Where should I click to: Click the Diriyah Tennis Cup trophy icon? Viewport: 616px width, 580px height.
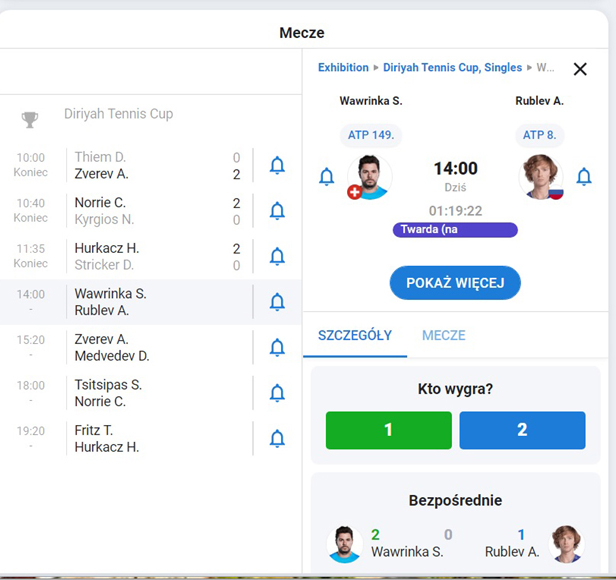[x=30, y=120]
